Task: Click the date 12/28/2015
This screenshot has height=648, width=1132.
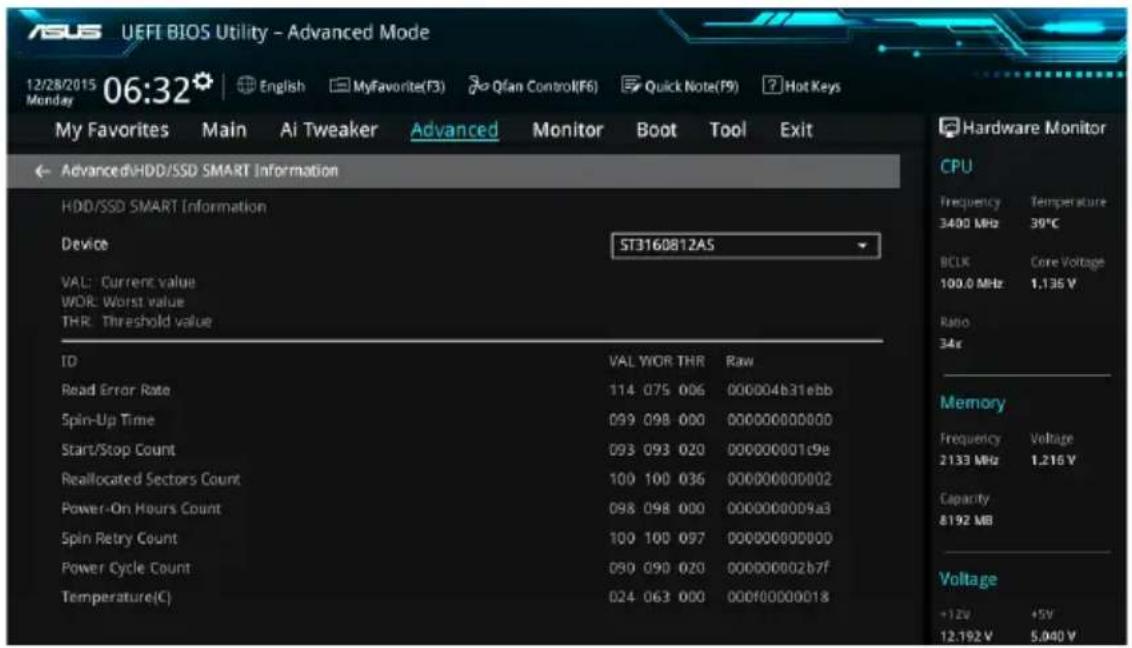Action: [61, 84]
